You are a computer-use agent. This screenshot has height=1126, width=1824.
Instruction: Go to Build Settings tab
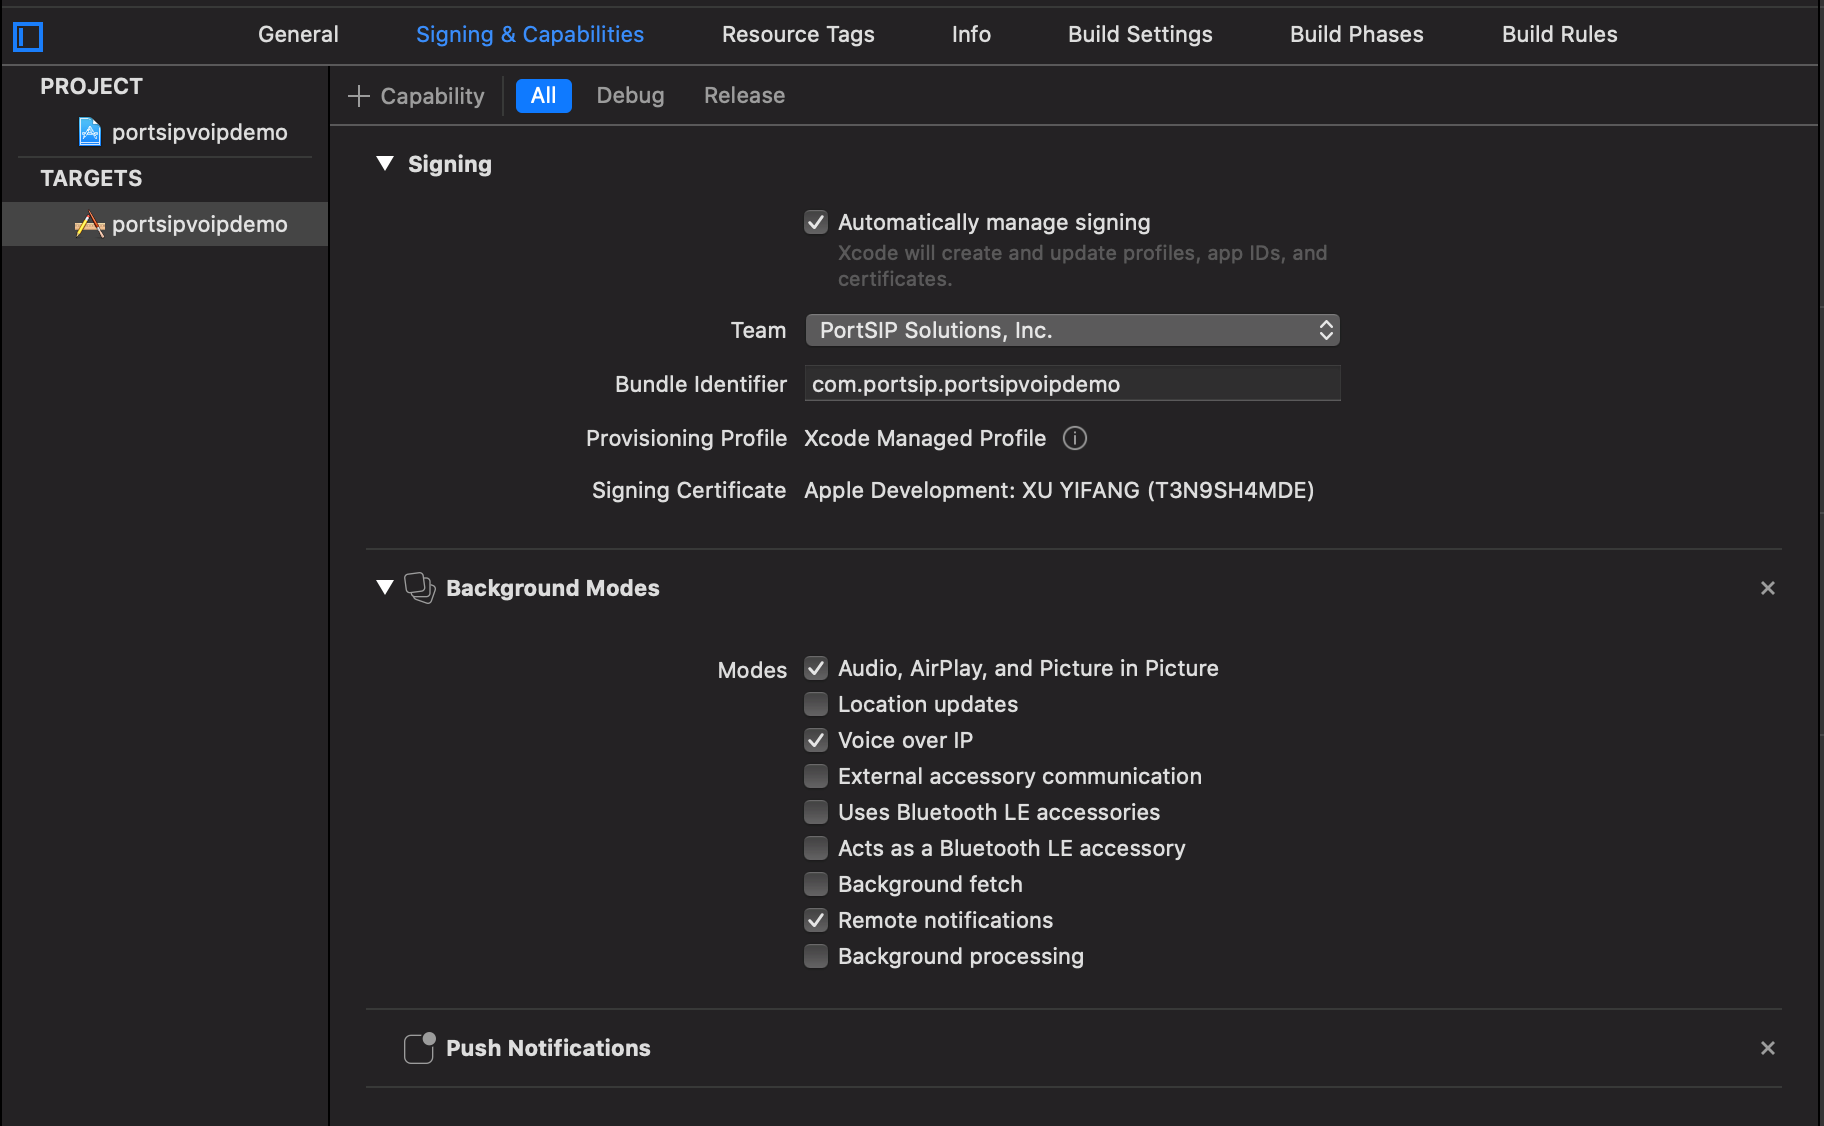(x=1140, y=34)
